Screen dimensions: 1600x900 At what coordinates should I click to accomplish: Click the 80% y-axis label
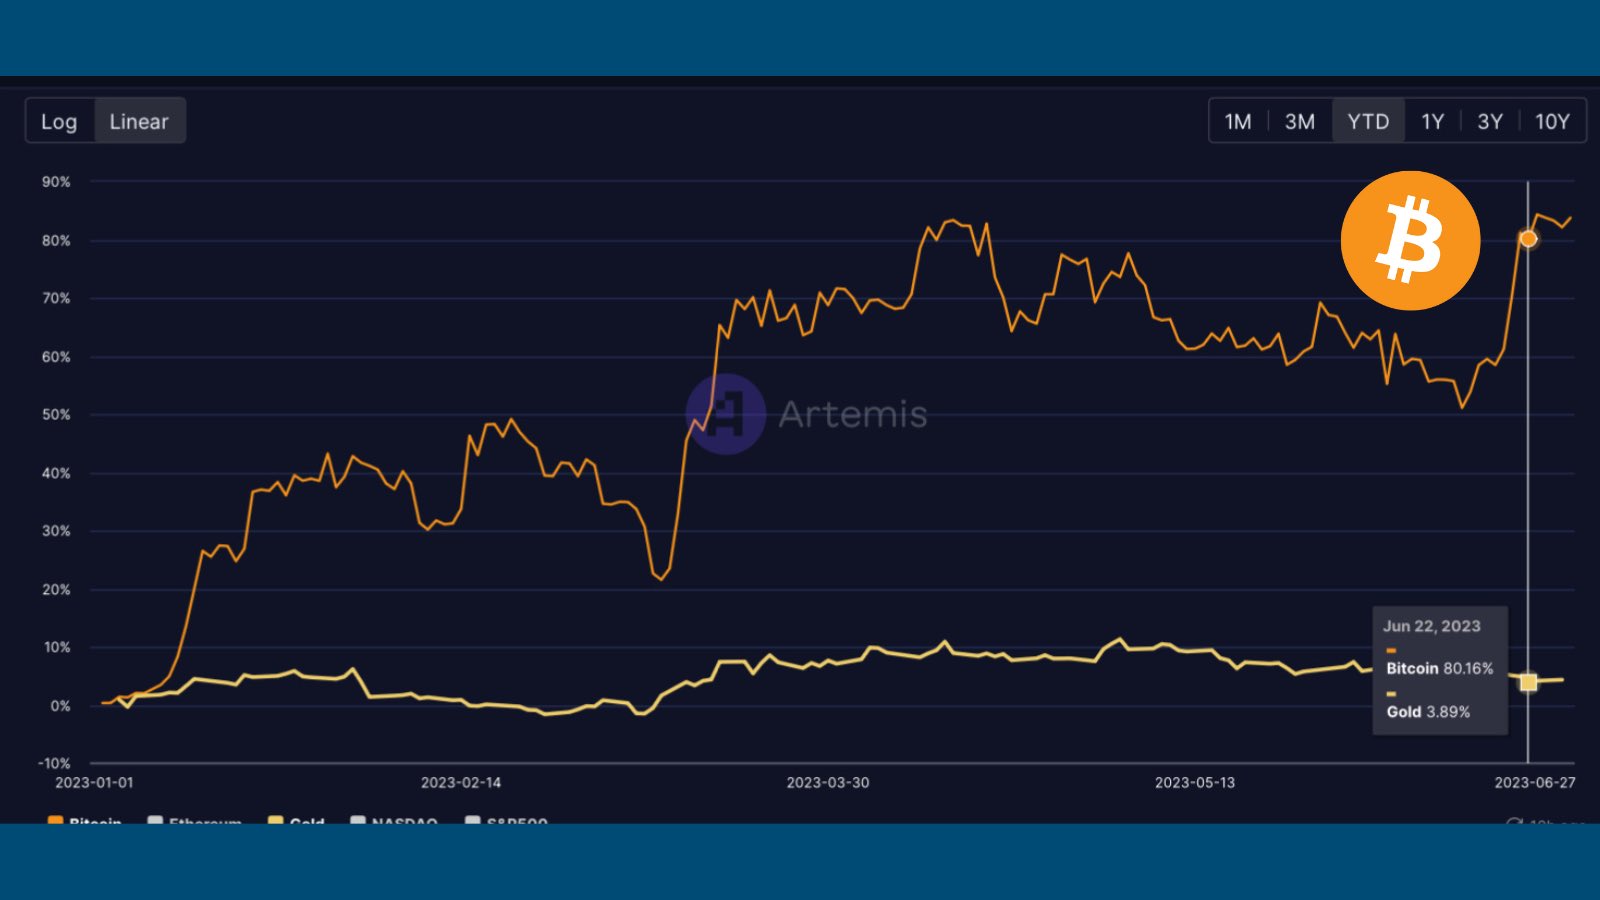click(x=56, y=240)
